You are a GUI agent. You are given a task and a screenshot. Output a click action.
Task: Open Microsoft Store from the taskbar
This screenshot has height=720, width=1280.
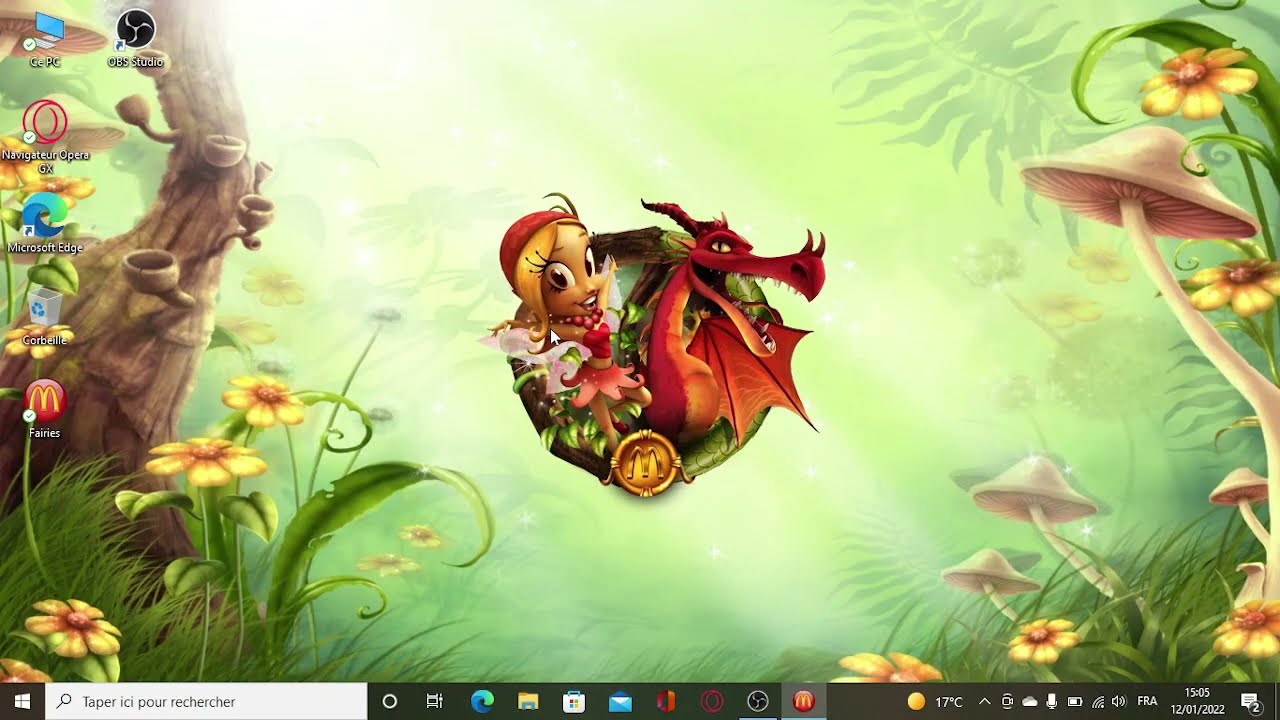pyautogui.click(x=574, y=702)
